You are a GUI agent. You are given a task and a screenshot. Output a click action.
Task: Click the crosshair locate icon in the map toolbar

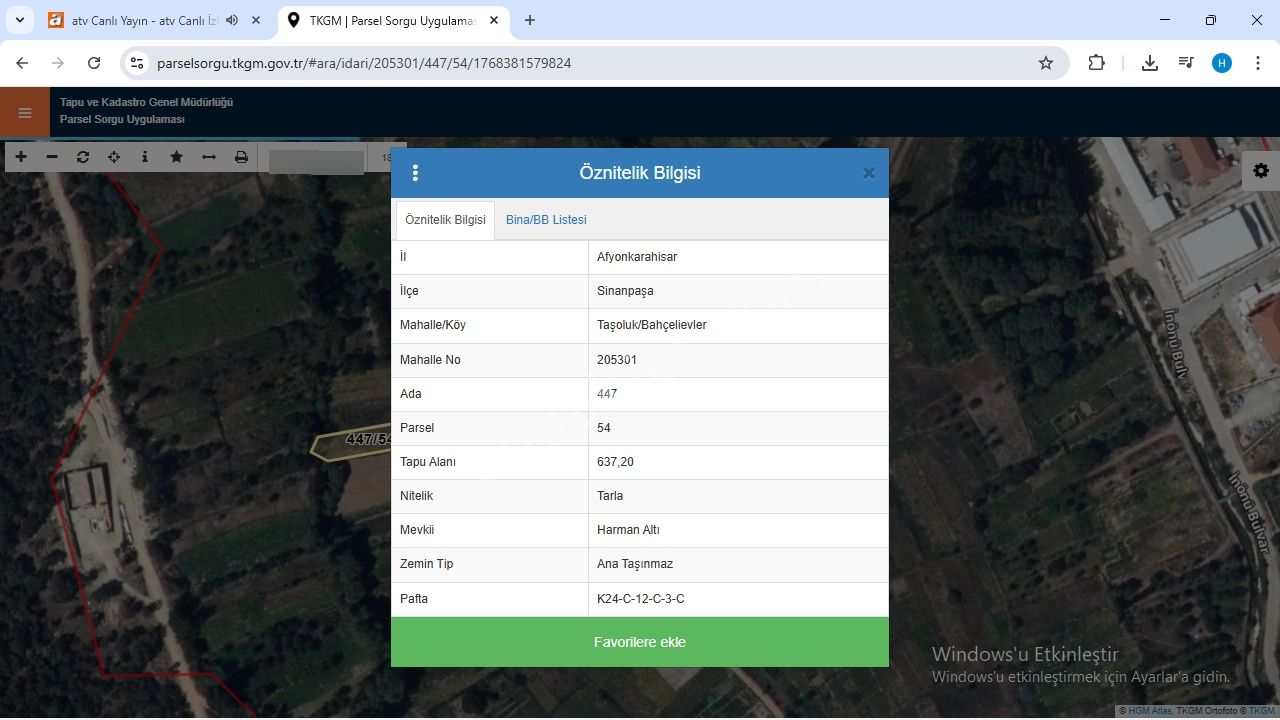coord(114,157)
